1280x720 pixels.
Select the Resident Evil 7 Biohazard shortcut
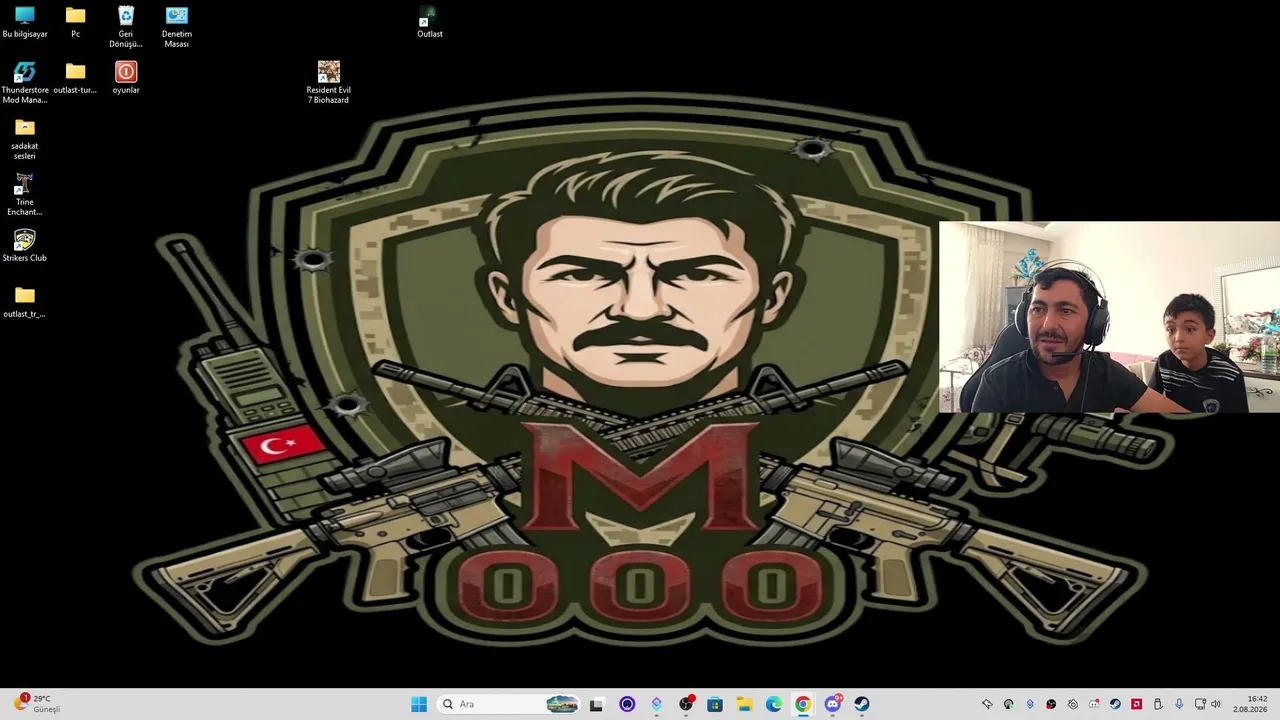click(328, 83)
